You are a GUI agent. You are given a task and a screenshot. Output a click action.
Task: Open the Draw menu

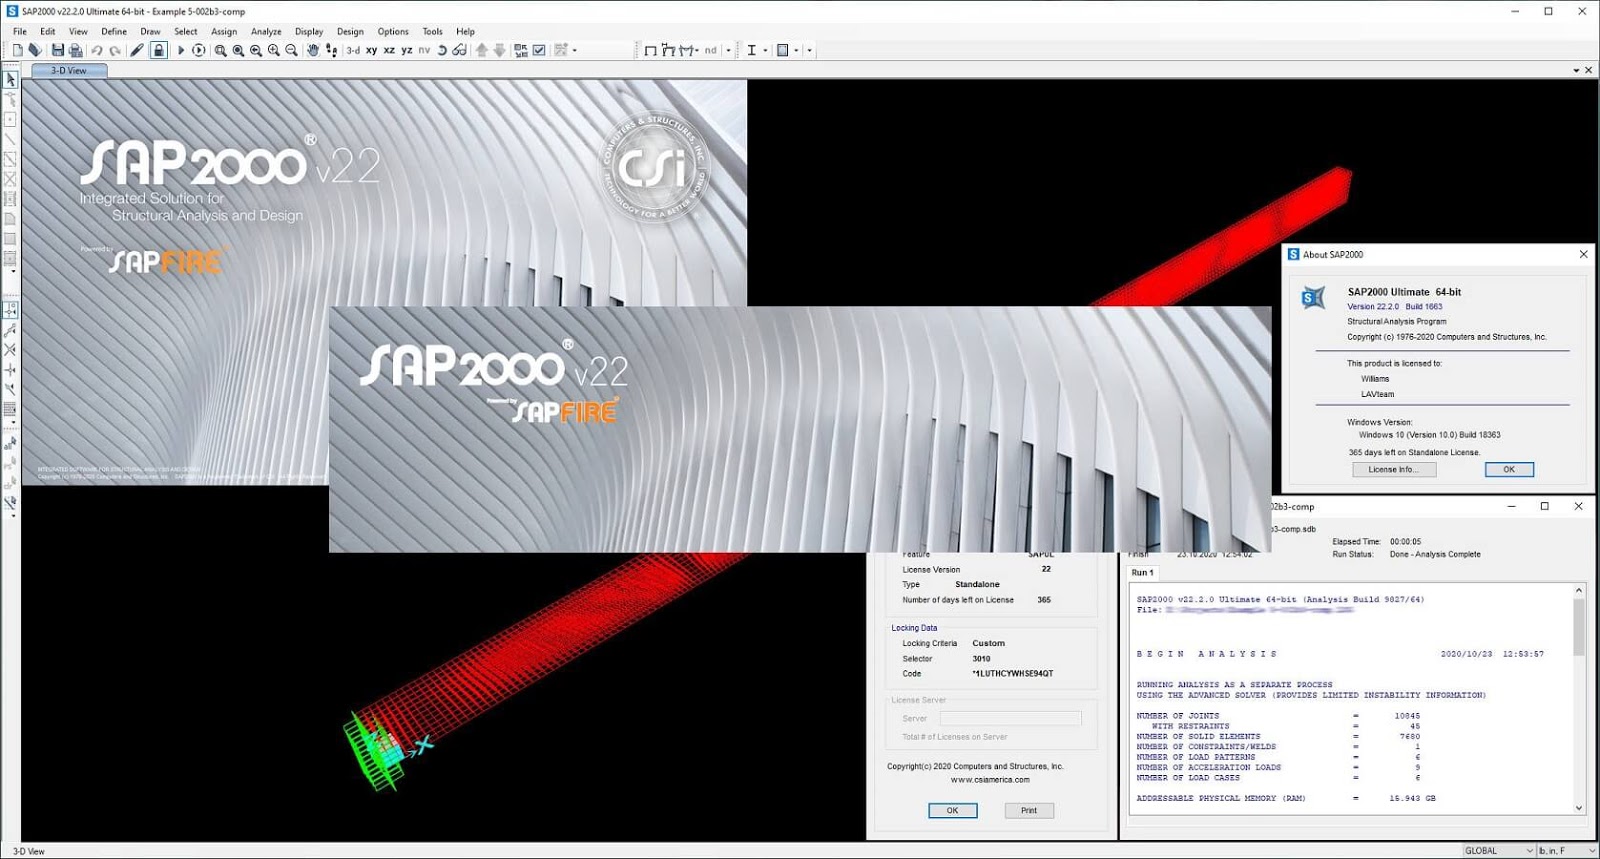[x=150, y=31]
